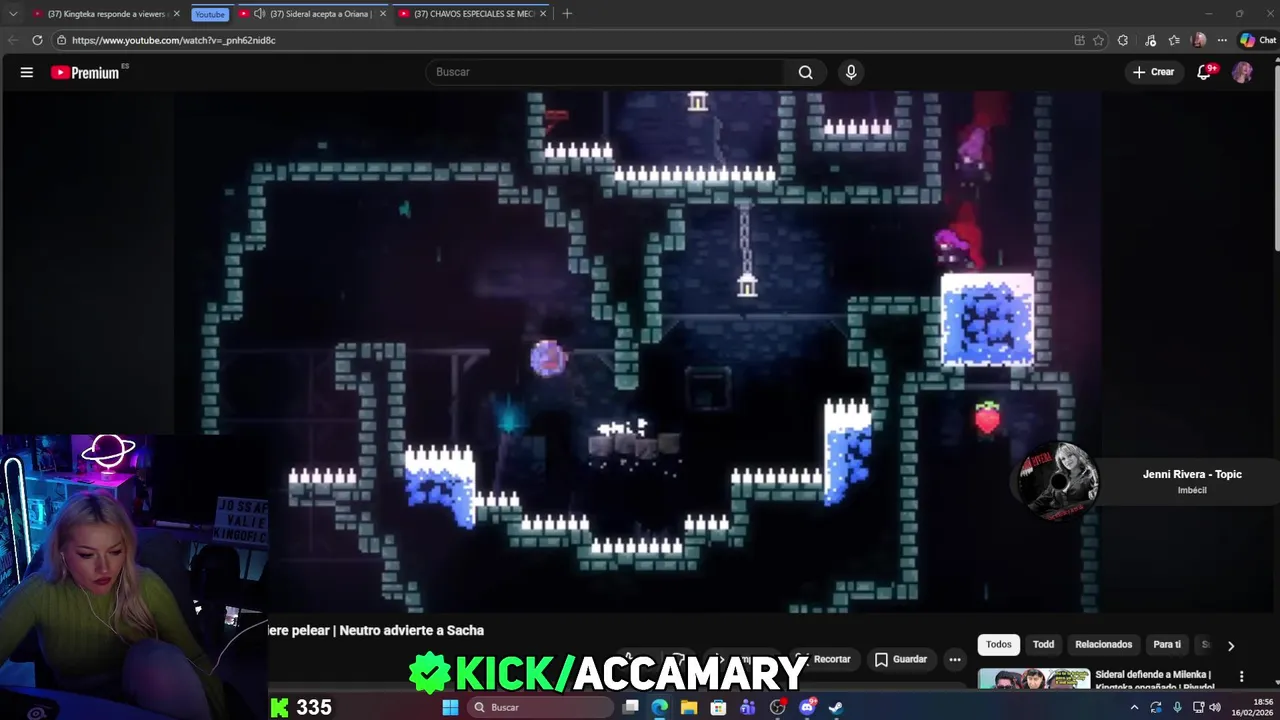Open Steam from the taskbar

836,707
